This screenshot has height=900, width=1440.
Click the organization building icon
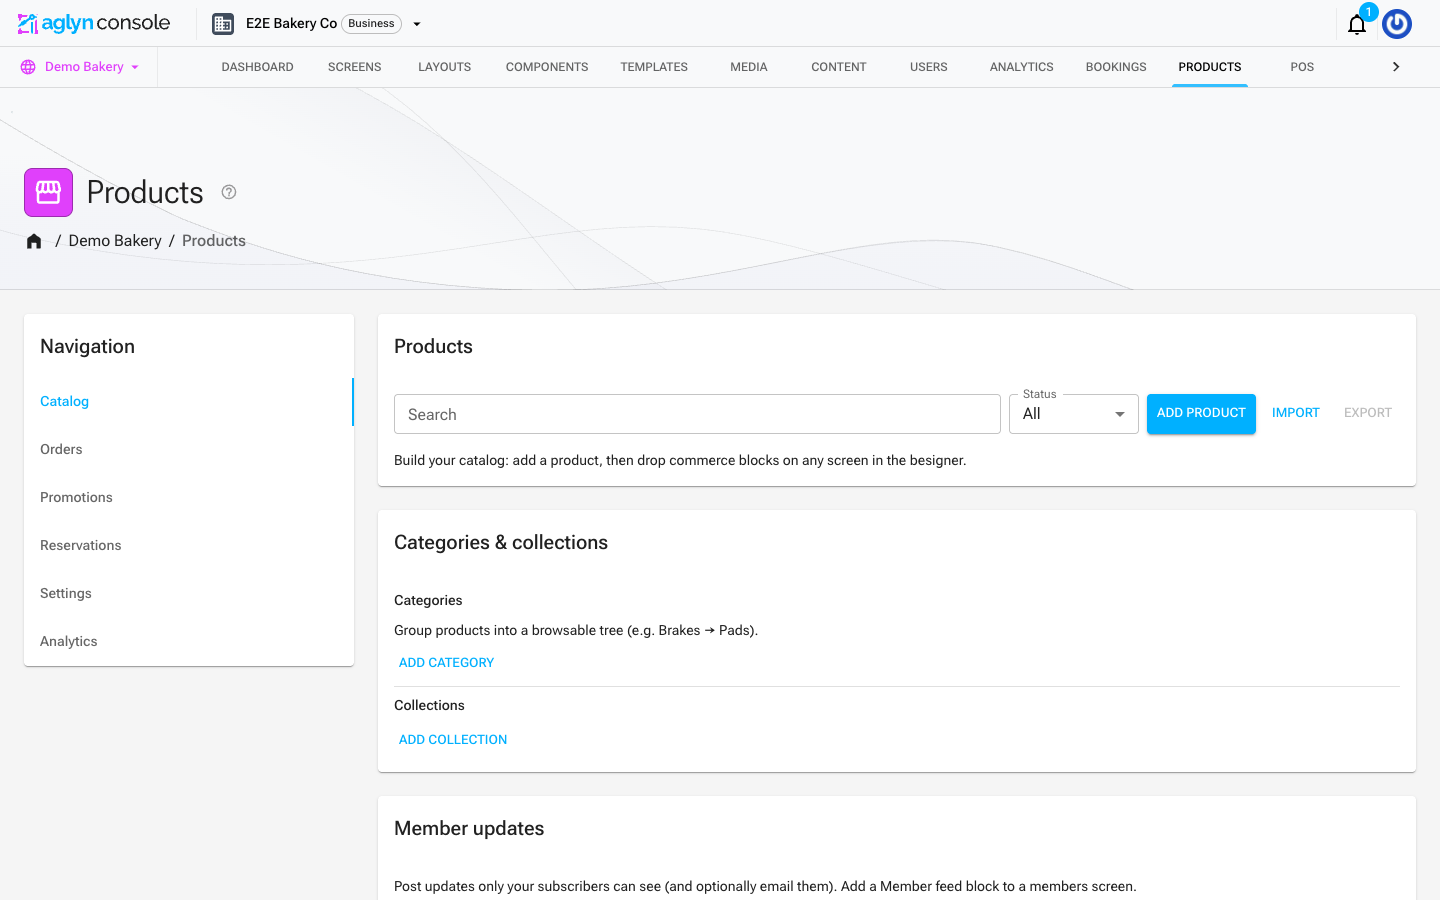click(x=223, y=24)
